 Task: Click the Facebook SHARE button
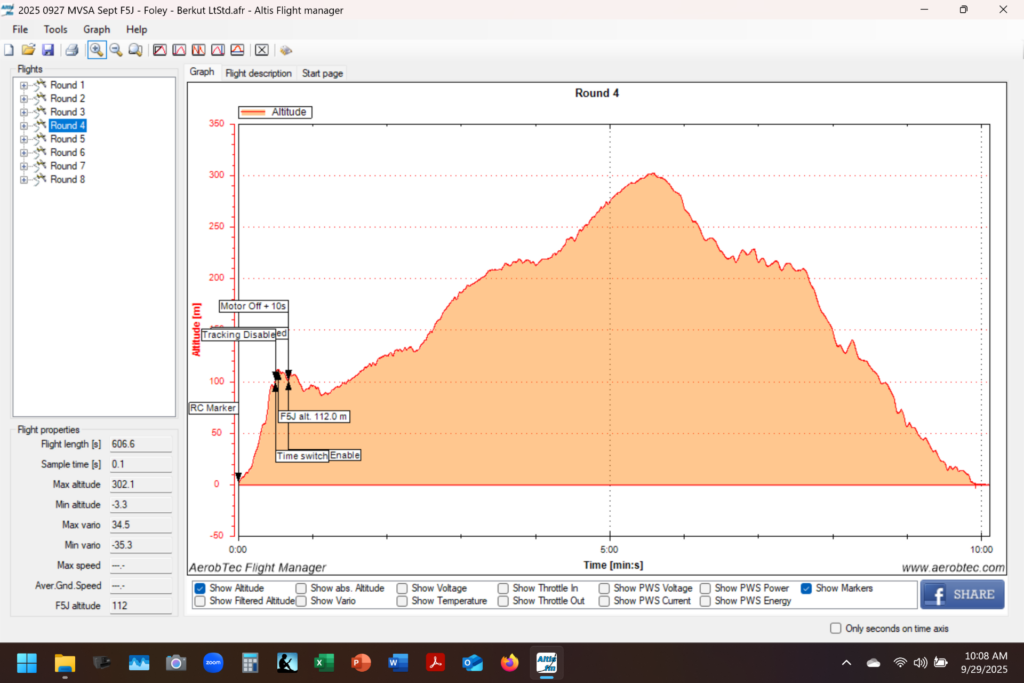962,594
